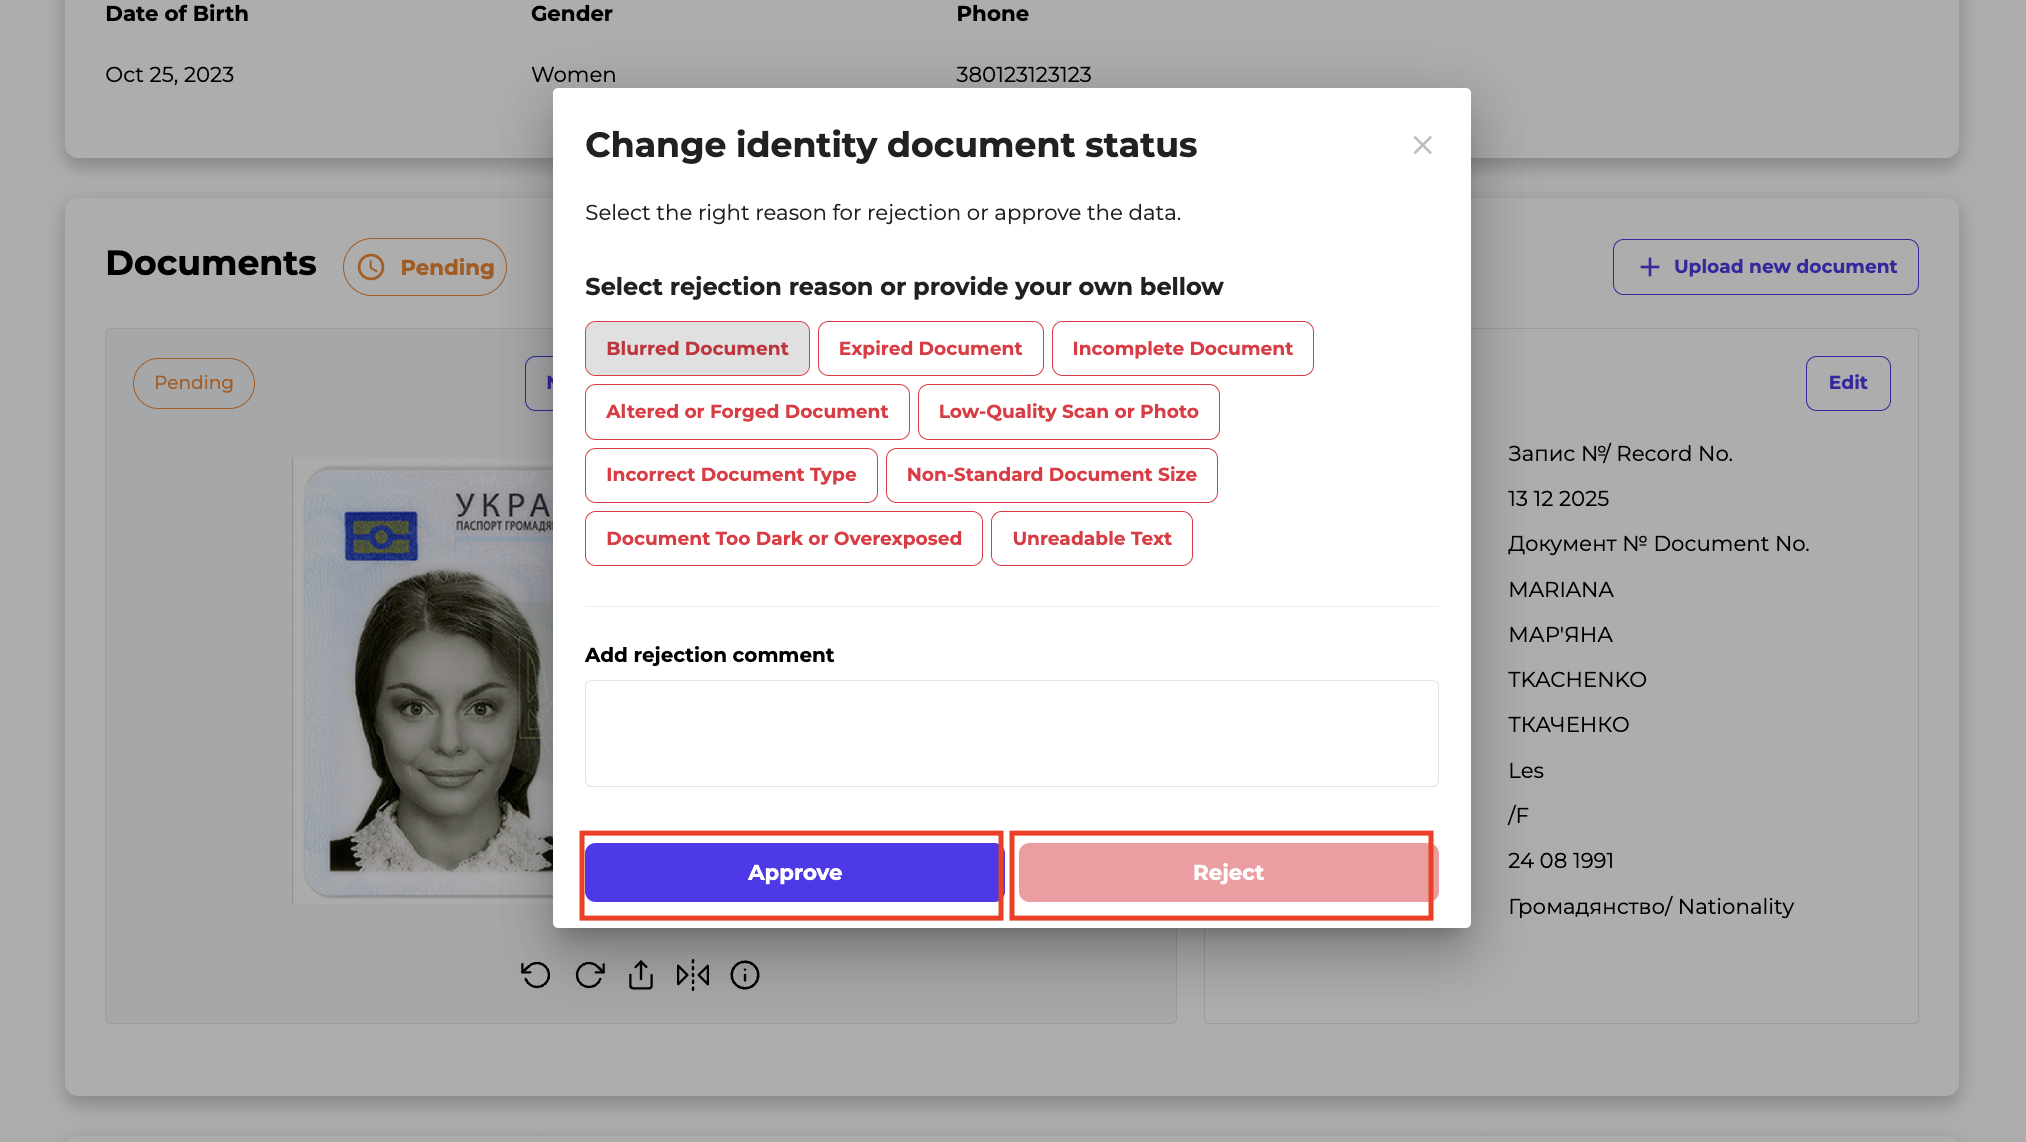Click the rotate clockwise icon

tap(590, 975)
